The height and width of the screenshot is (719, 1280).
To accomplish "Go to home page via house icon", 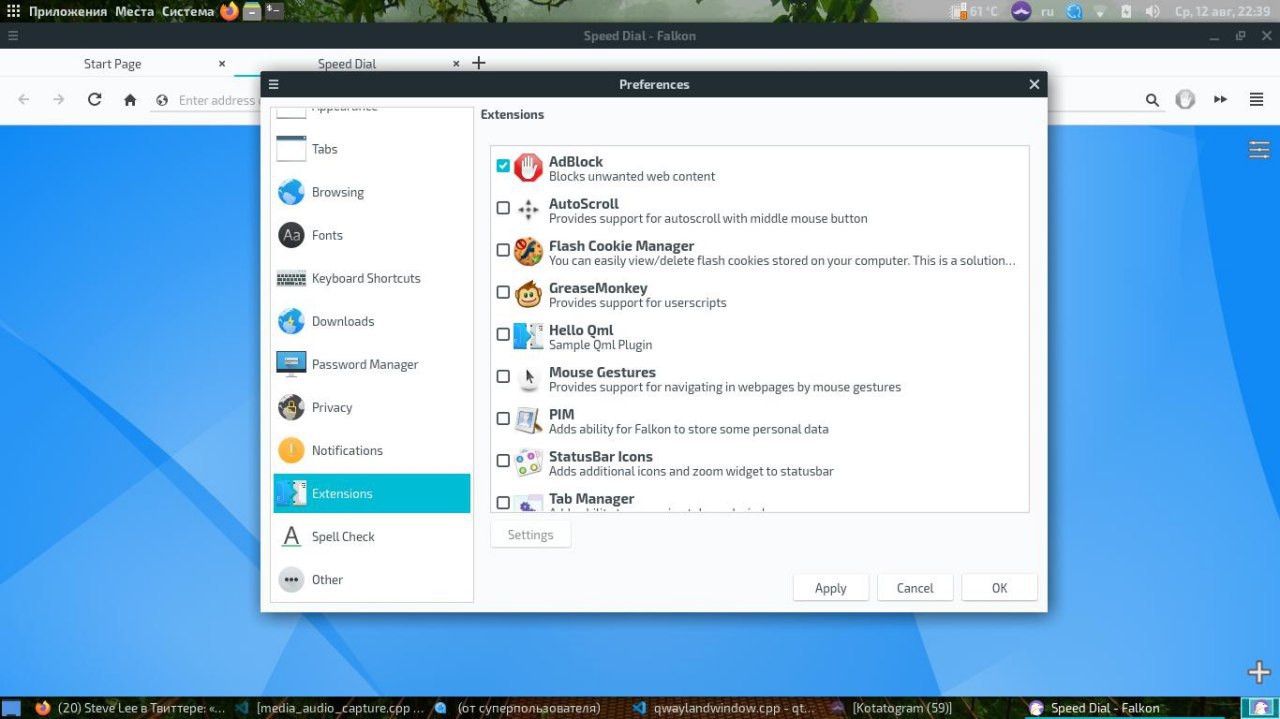I will coord(130,100).
